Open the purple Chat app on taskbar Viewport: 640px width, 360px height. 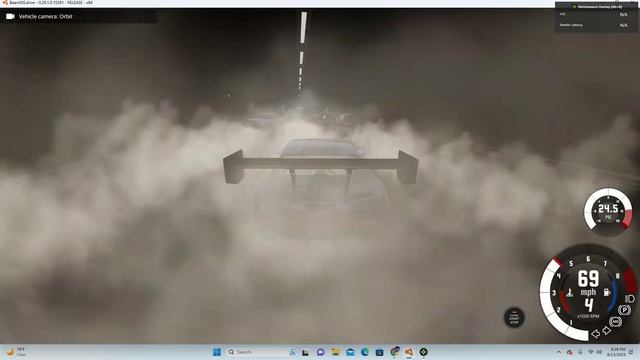point(320,352)
